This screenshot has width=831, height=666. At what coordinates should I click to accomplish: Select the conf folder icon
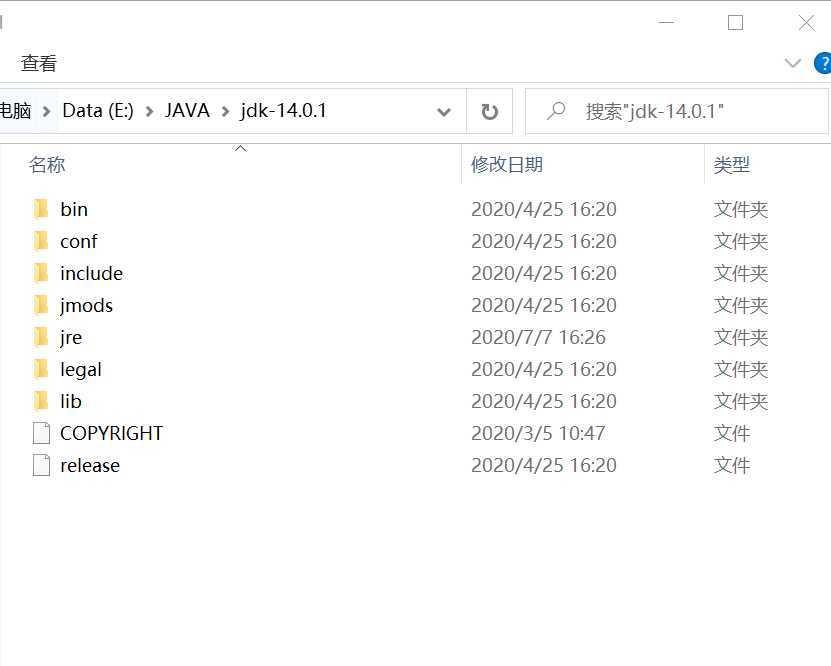click(x=41, y=241)
